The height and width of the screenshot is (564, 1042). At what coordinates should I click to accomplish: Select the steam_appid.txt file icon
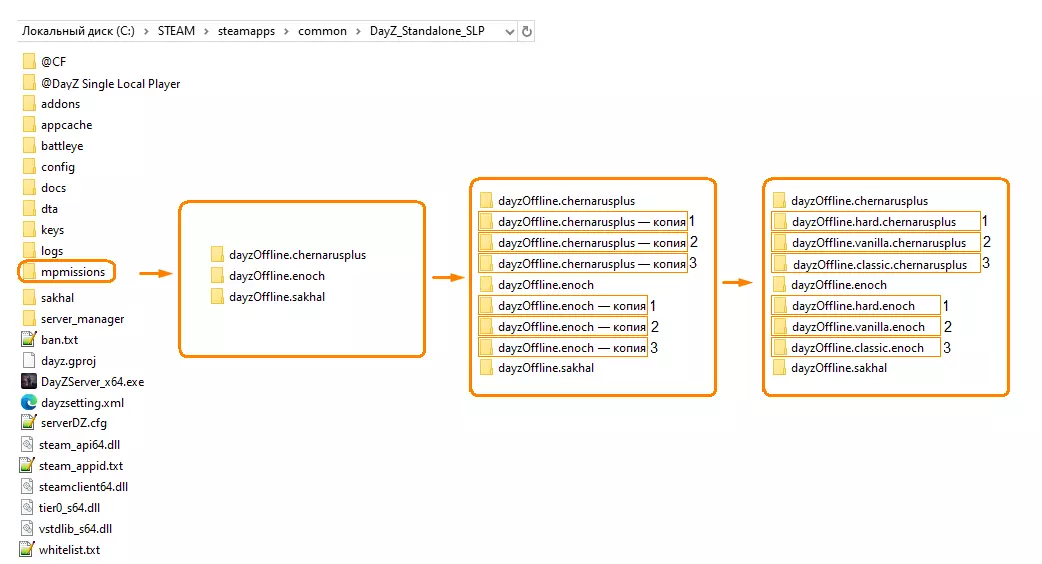tap(27, 466)
